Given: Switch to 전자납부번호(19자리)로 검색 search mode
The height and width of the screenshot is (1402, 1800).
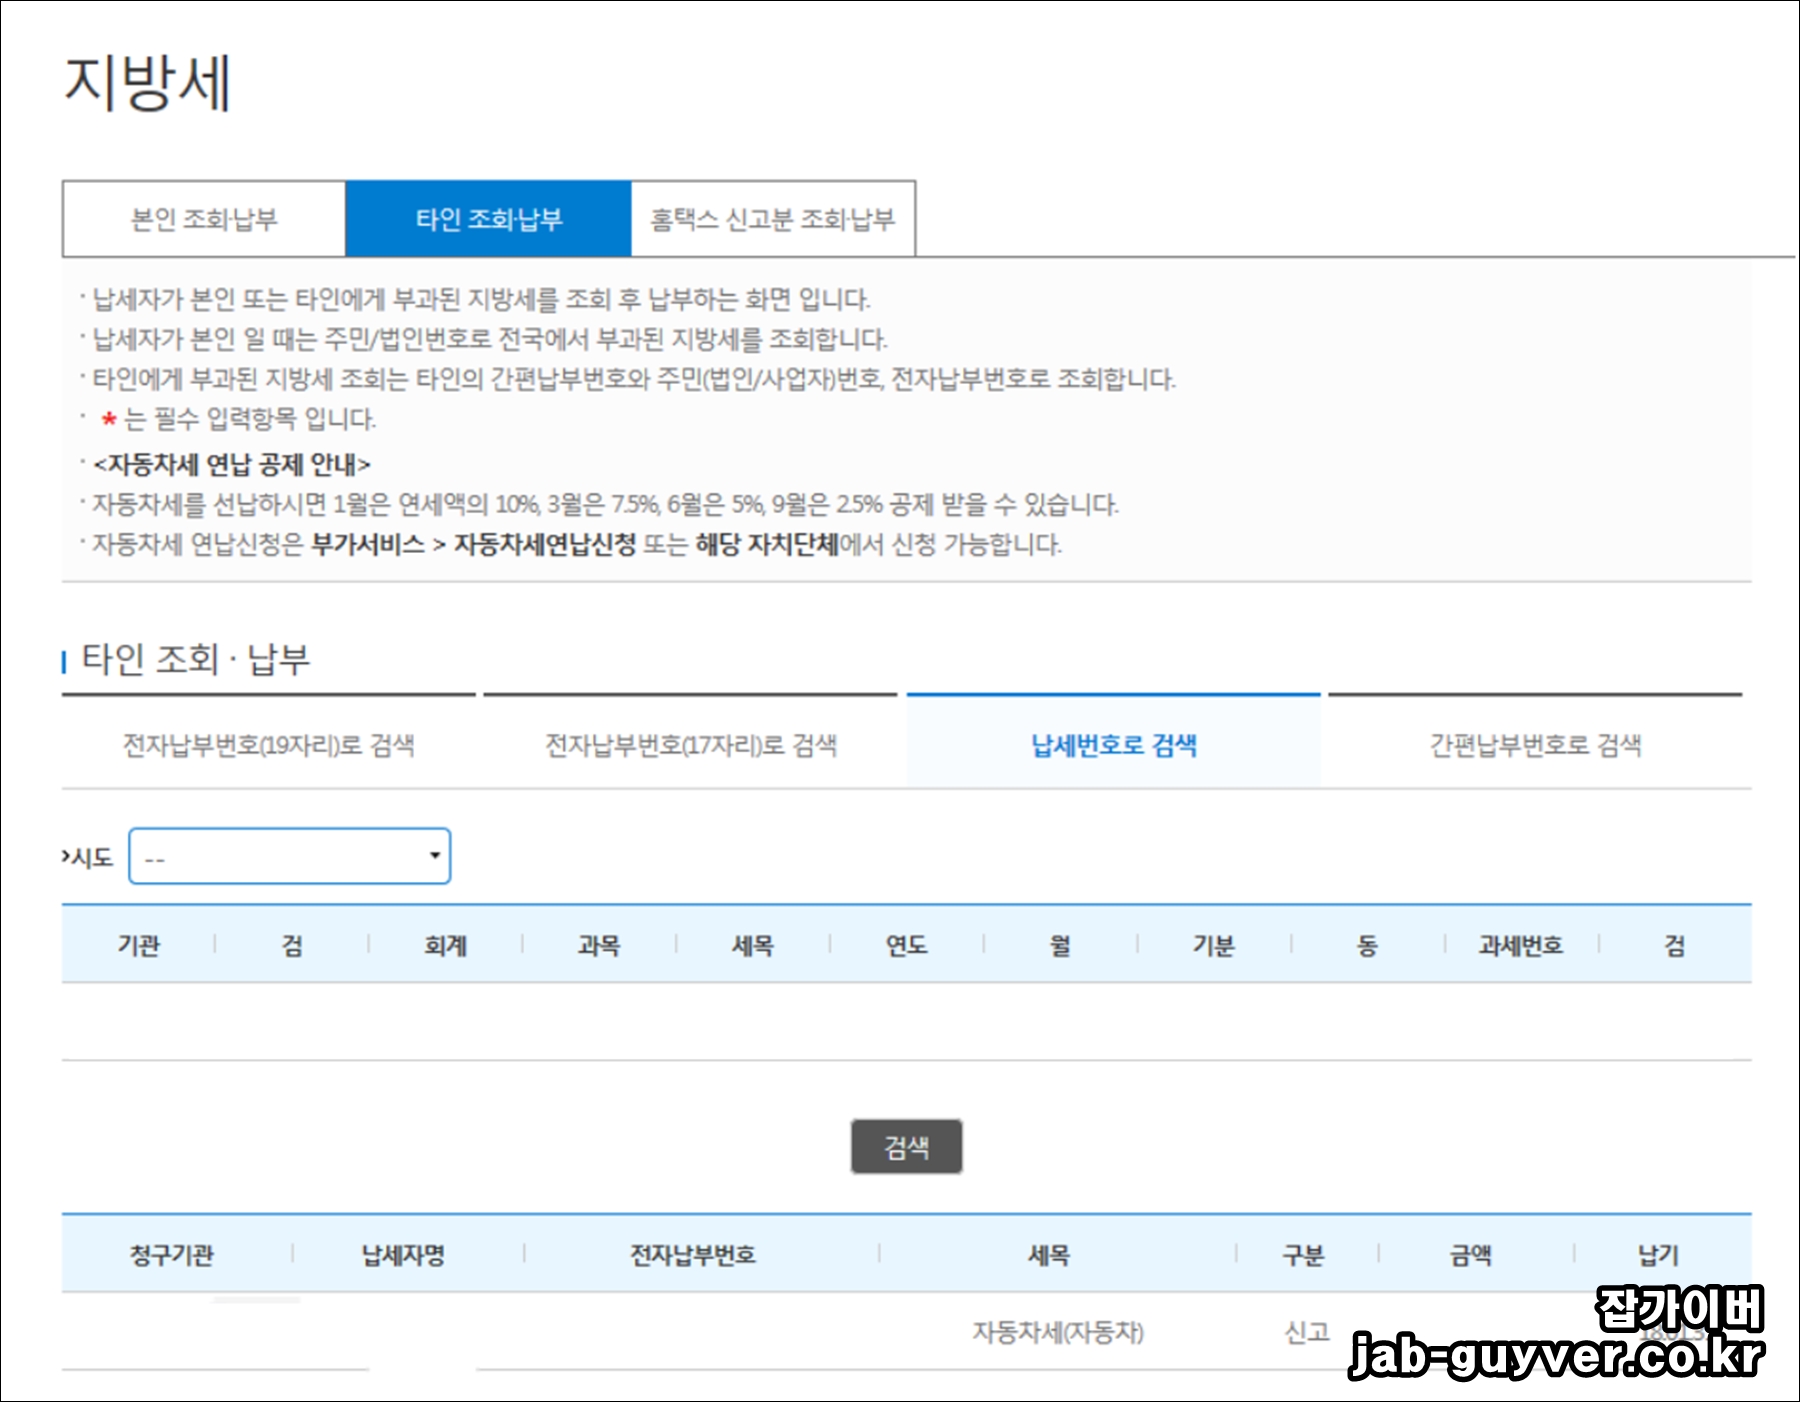Looking at the screenshot, I should coord(270,745).
